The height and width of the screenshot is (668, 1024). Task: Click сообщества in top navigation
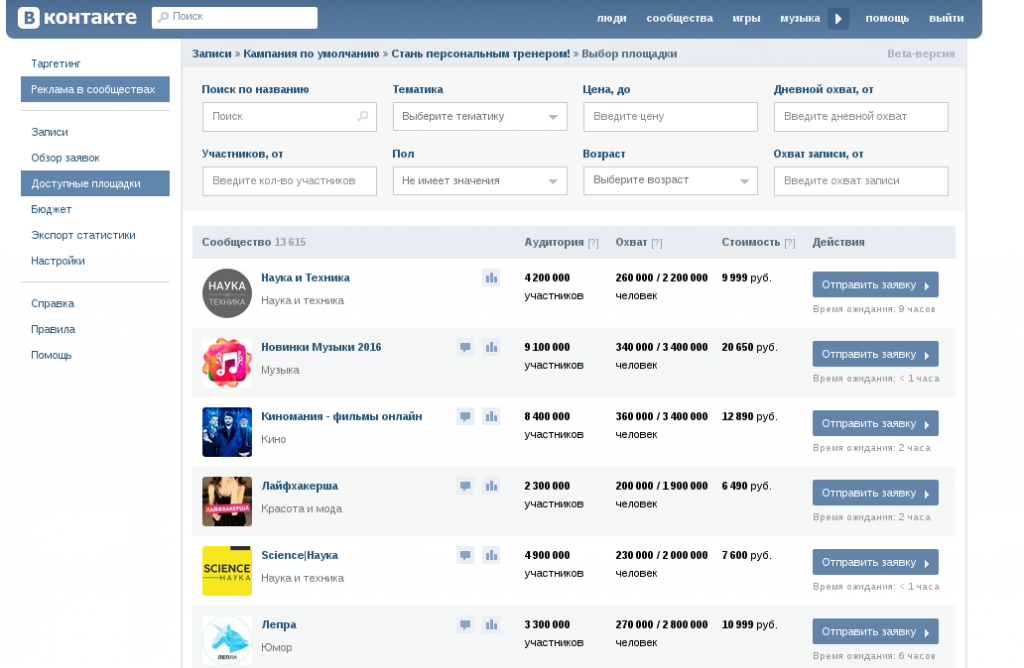tap(679, 18)
